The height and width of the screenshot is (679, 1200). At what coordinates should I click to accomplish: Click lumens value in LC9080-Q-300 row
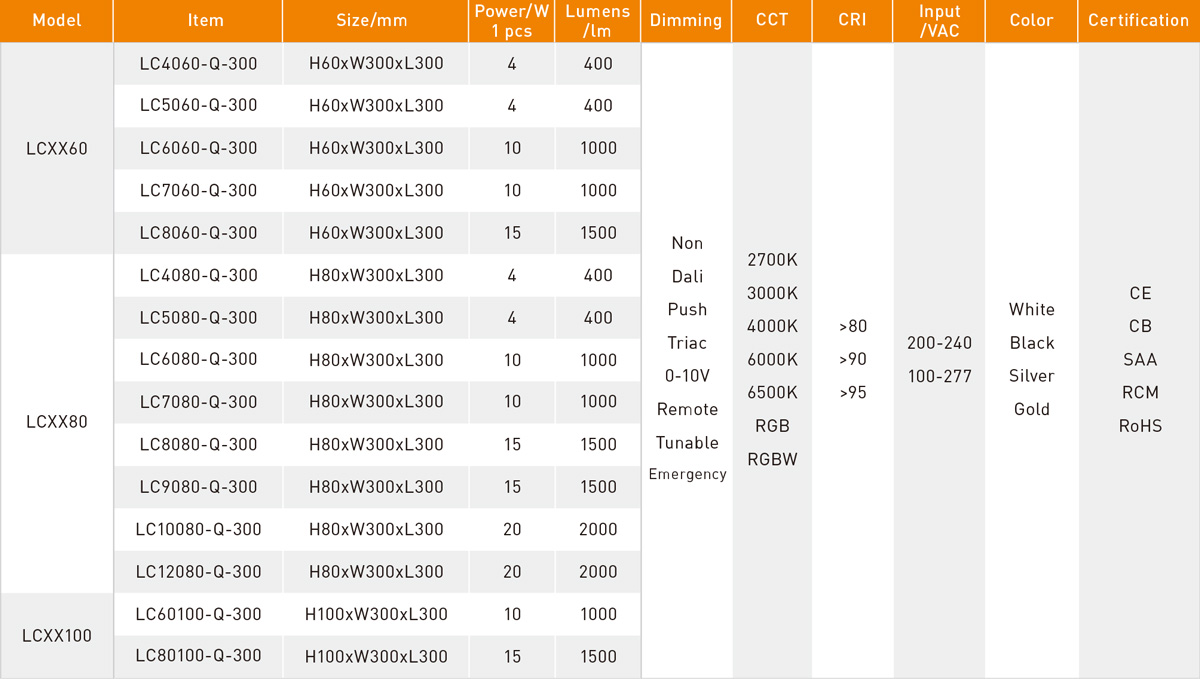598,487
